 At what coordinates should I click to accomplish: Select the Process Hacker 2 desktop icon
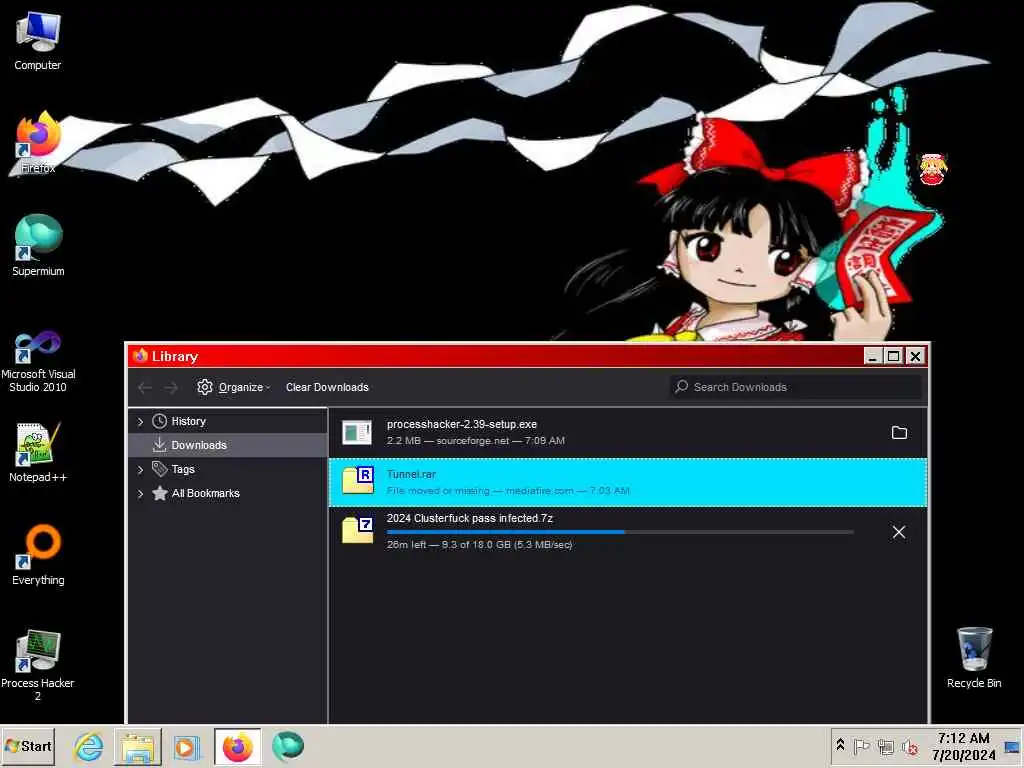tap(37, 665)
